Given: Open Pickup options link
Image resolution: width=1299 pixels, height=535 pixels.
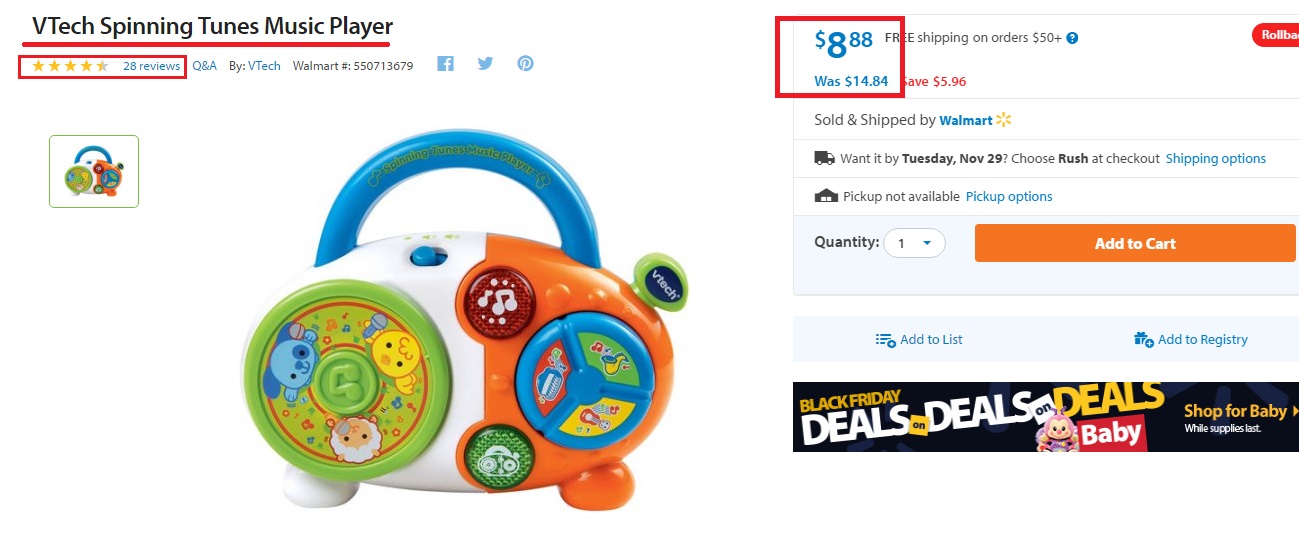Looking at the screenshot, I should 1008,196.
